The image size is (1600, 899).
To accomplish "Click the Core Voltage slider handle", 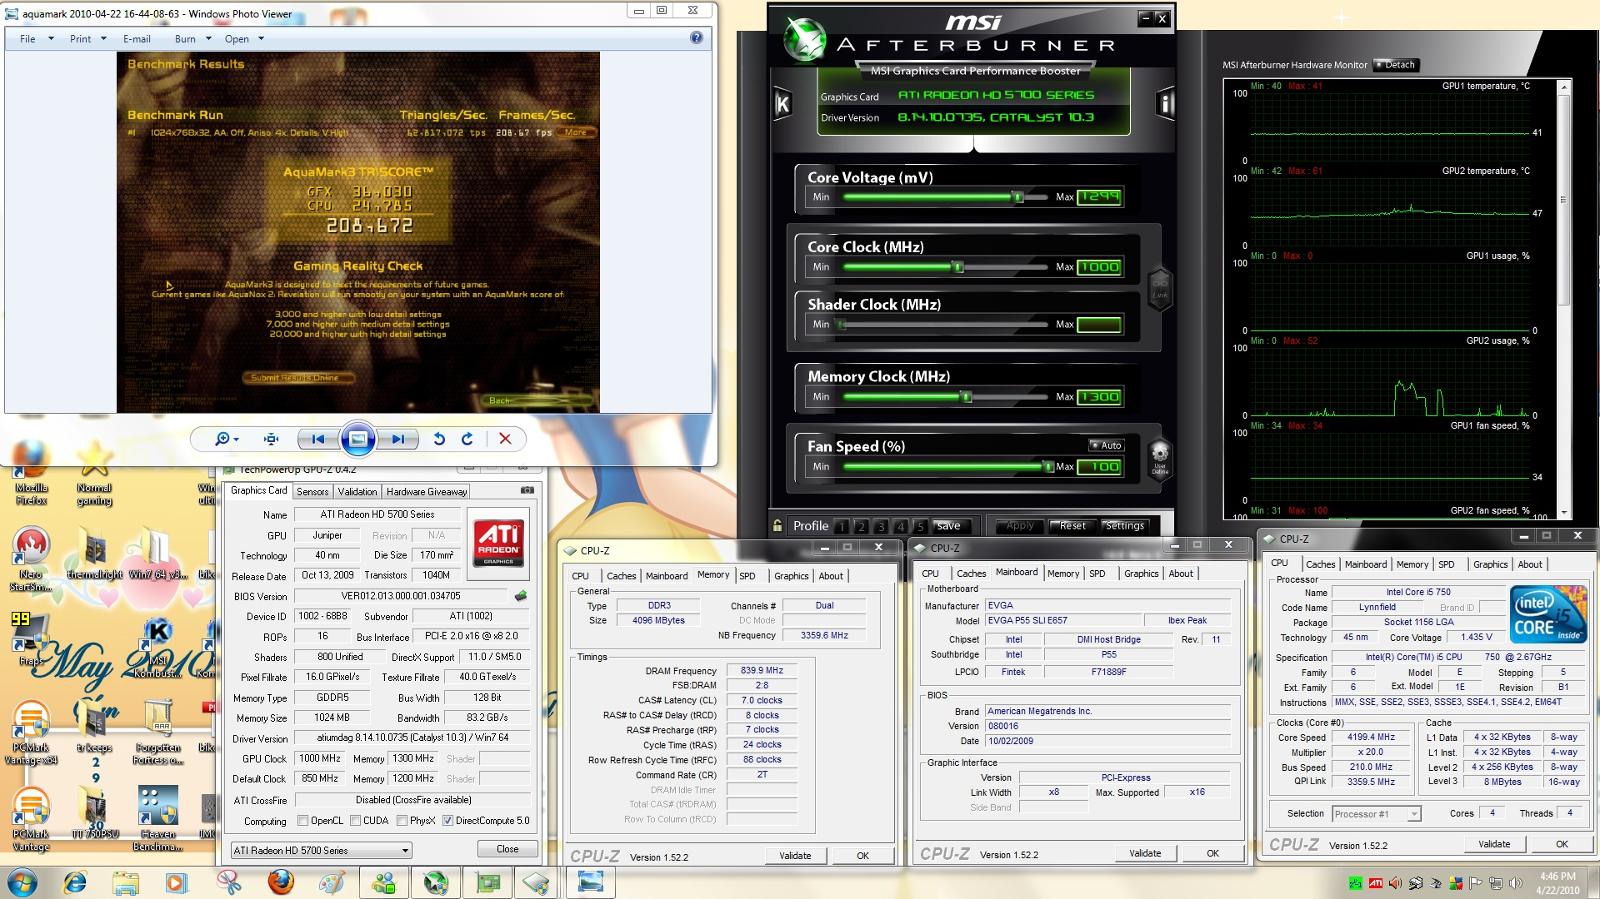I will (1018, 197).
